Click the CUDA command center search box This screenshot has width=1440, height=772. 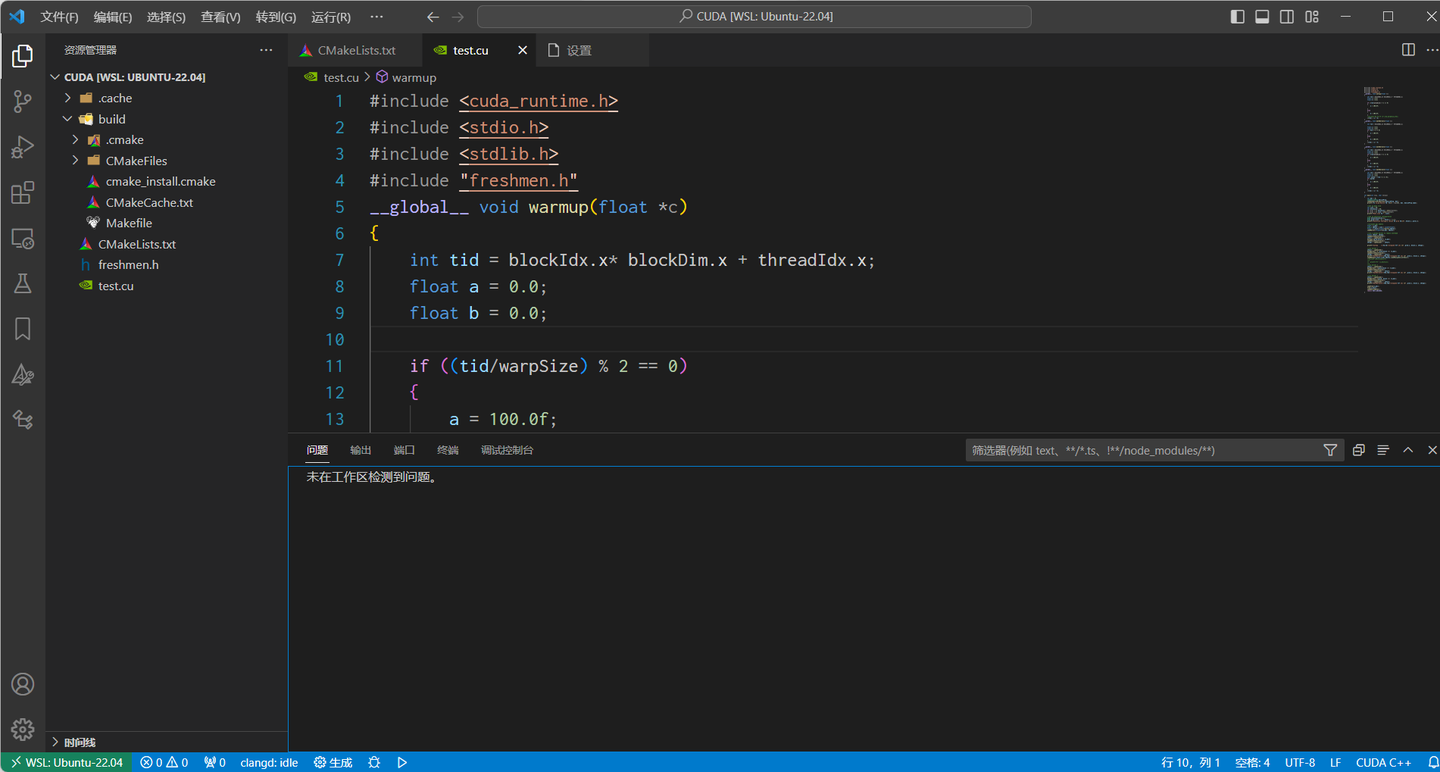point(754,17)
